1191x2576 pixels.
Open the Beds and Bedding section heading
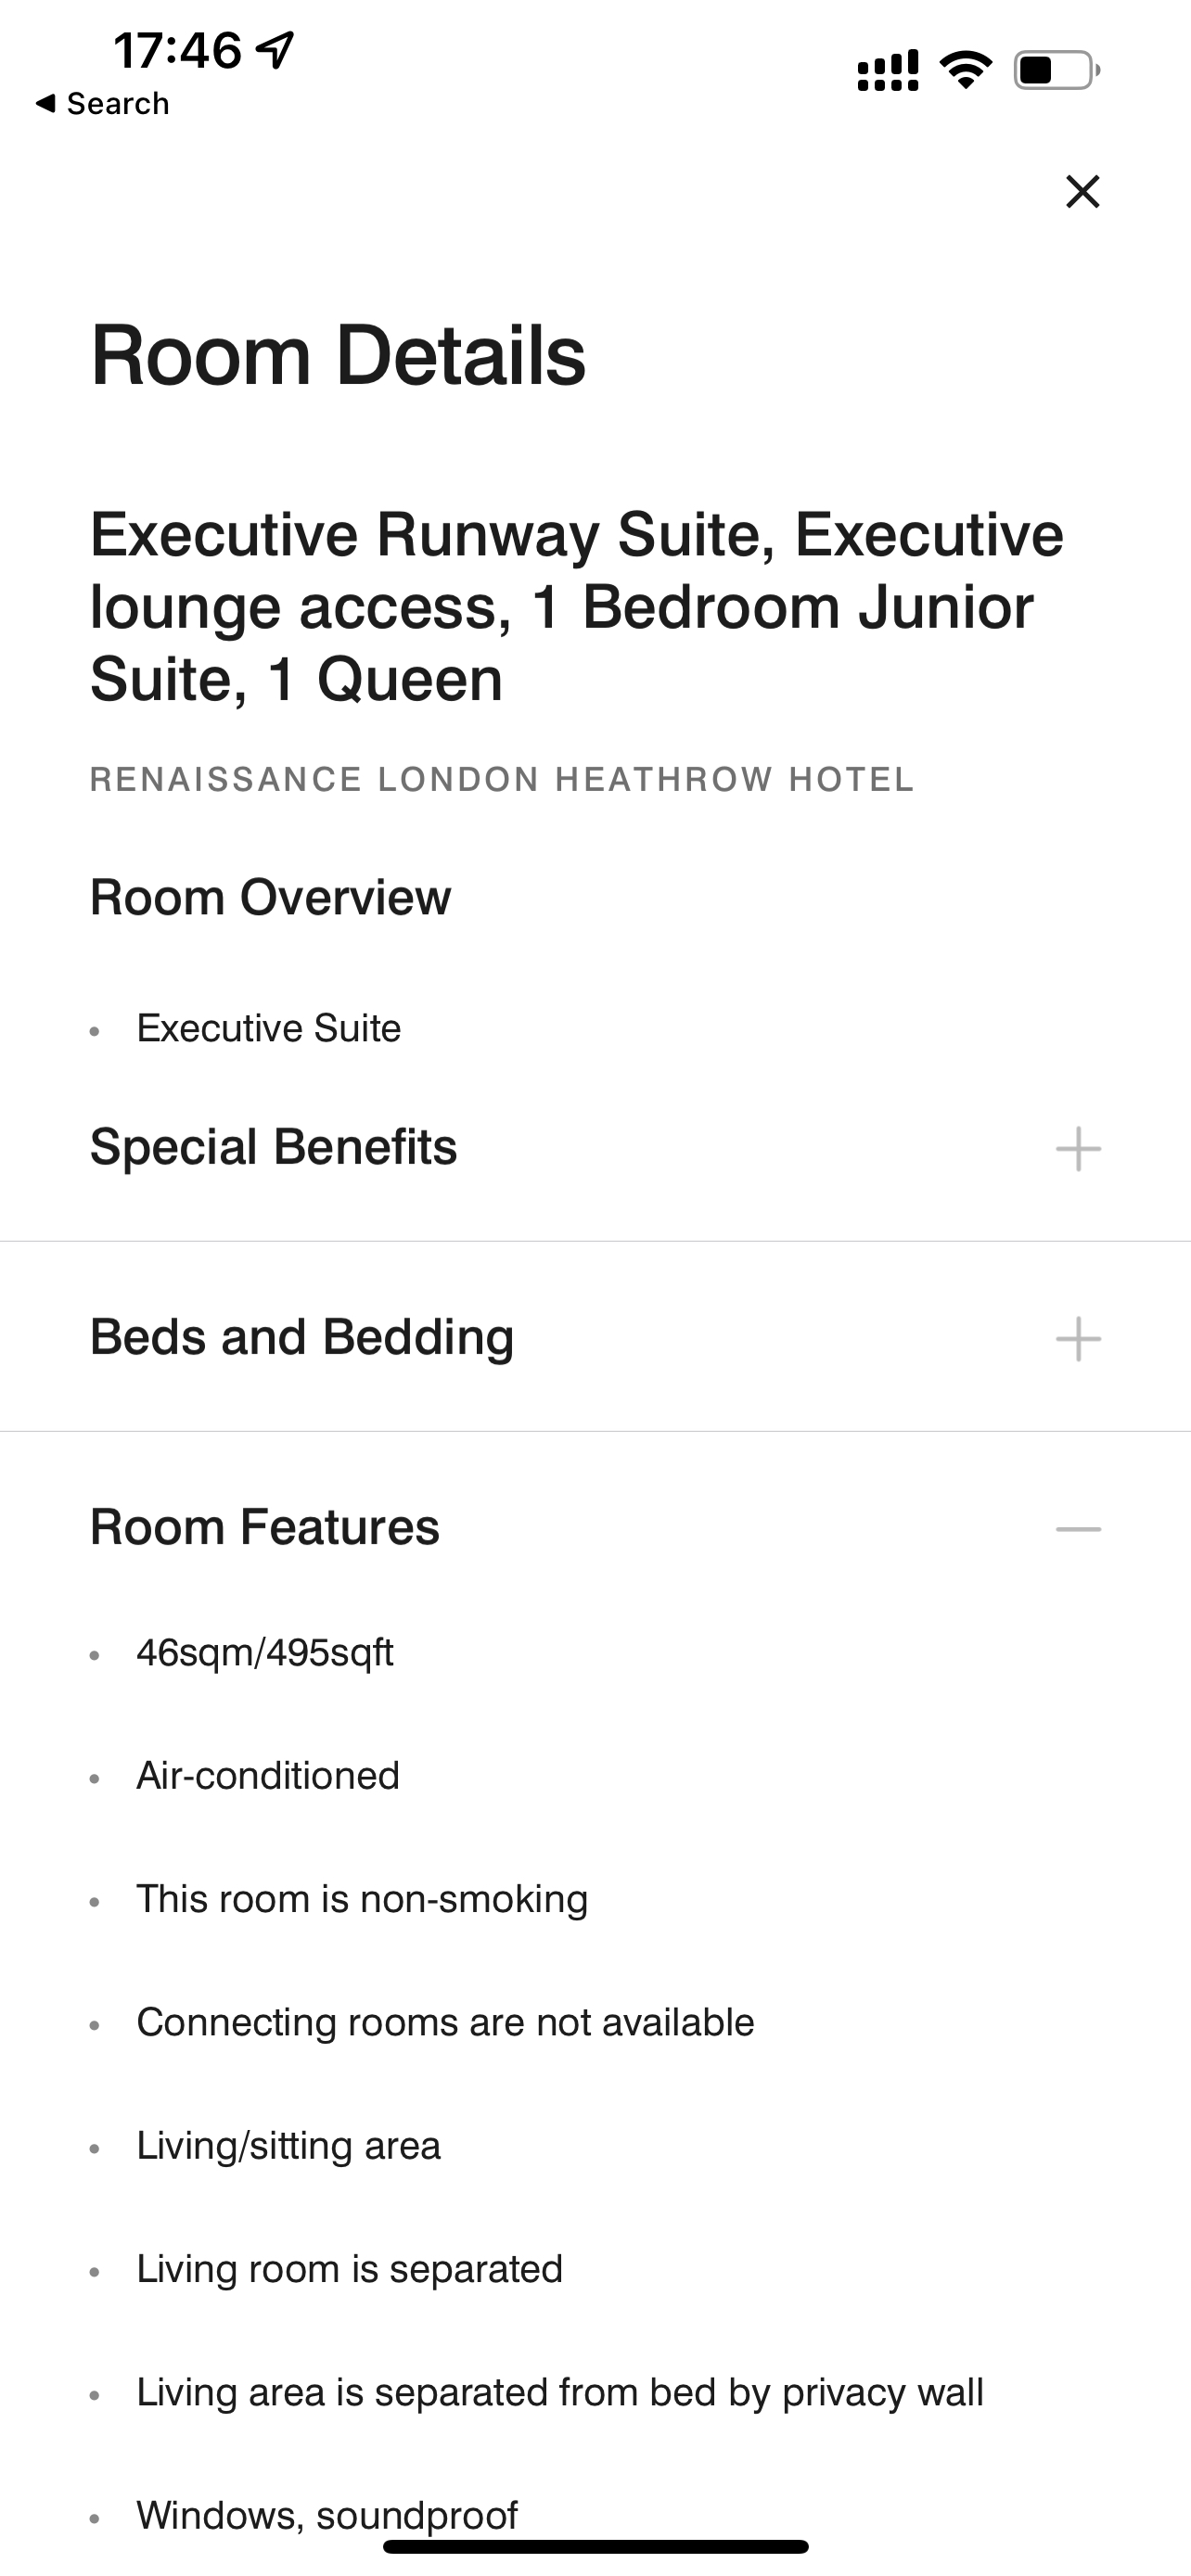302,1337
